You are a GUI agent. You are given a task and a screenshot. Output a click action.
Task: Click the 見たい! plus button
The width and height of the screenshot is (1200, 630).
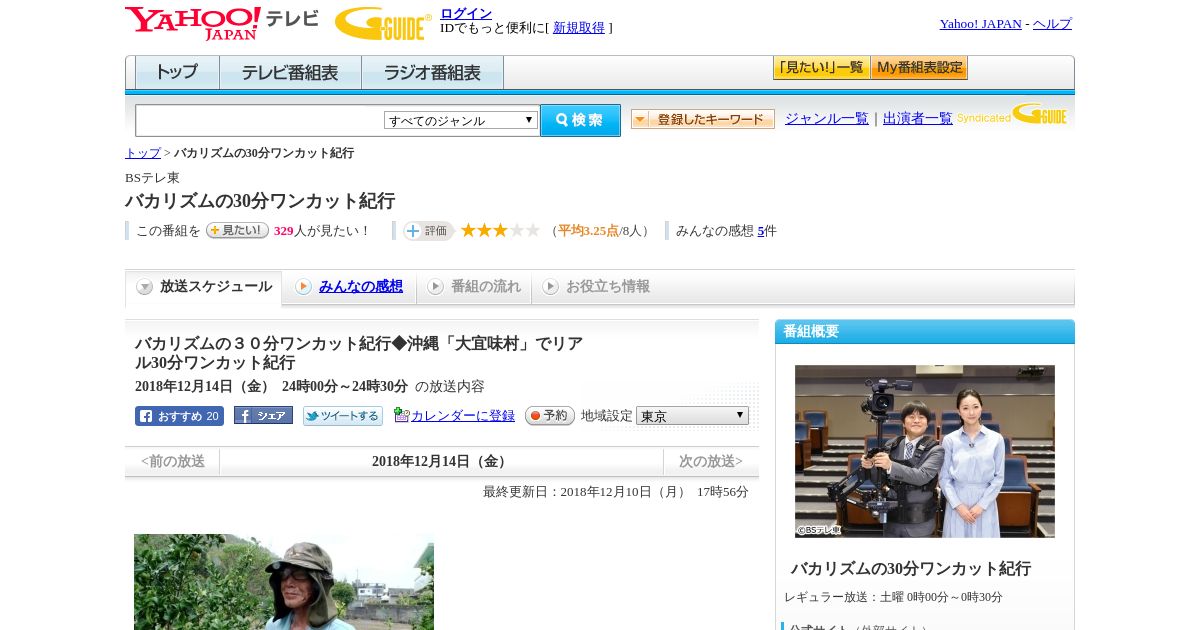click(237, 230)
